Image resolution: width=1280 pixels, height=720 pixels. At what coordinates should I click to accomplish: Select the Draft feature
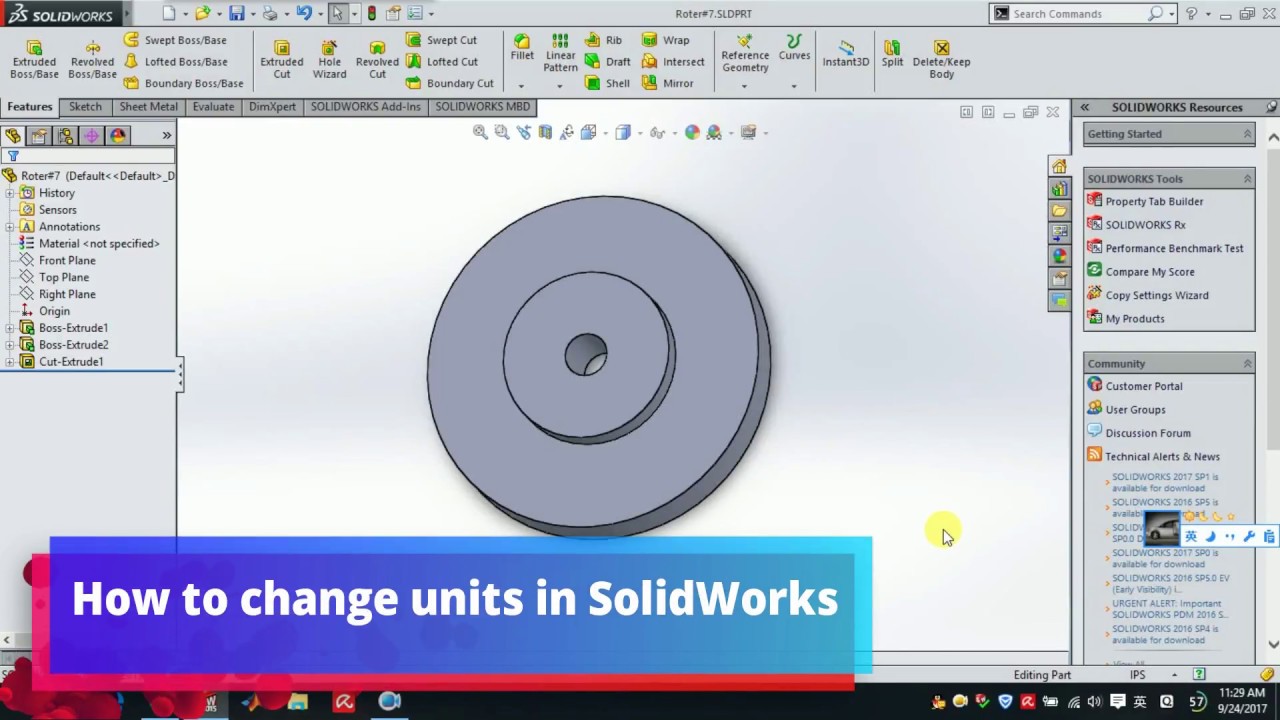pos(608,61)
